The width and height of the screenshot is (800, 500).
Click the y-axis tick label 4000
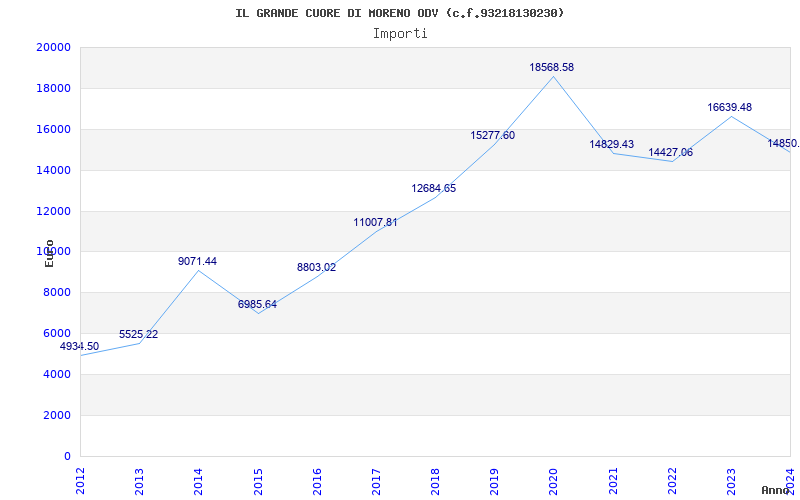coord(57,374)
